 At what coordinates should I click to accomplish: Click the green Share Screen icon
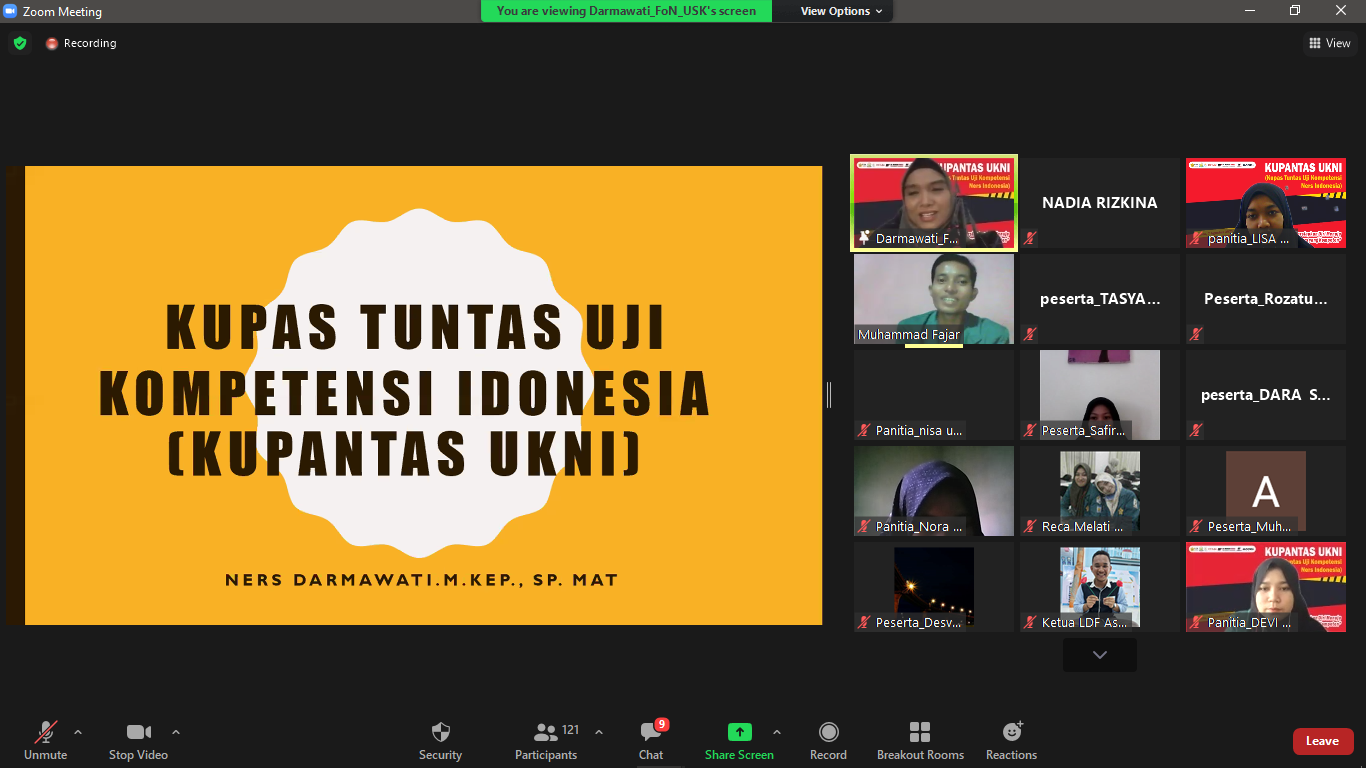(739, 733)
